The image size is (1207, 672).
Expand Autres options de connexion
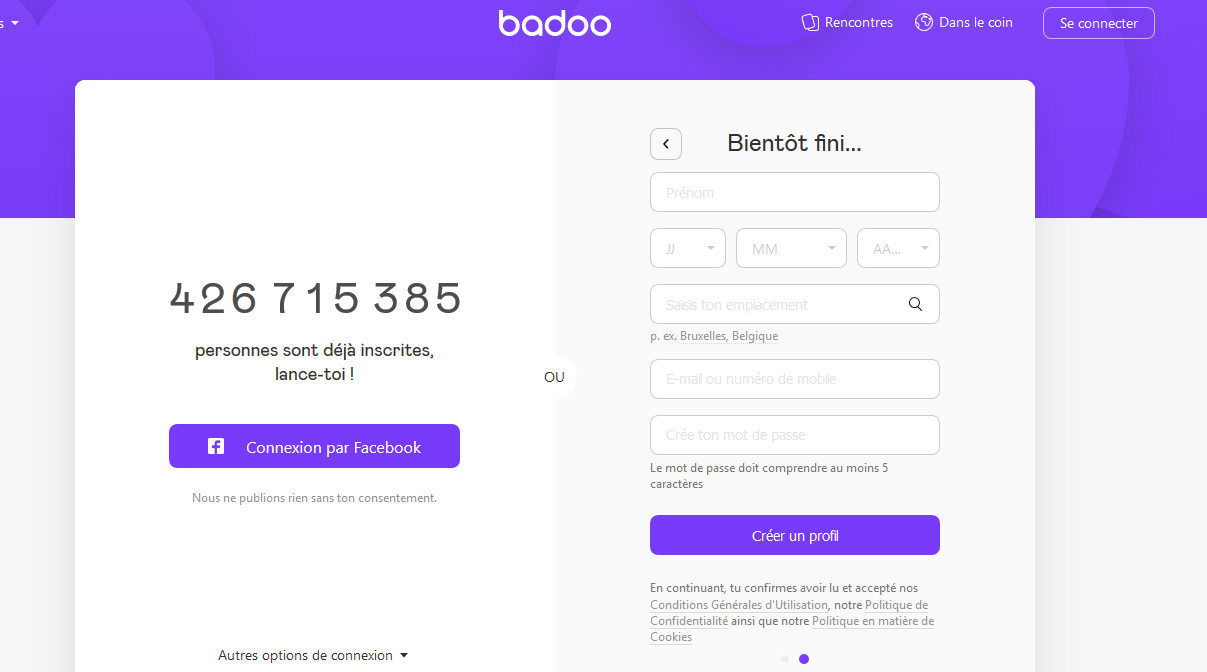coord(313,655)
